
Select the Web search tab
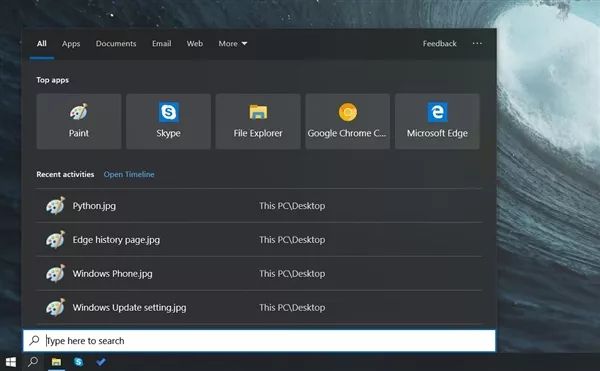tap(195, 44)
